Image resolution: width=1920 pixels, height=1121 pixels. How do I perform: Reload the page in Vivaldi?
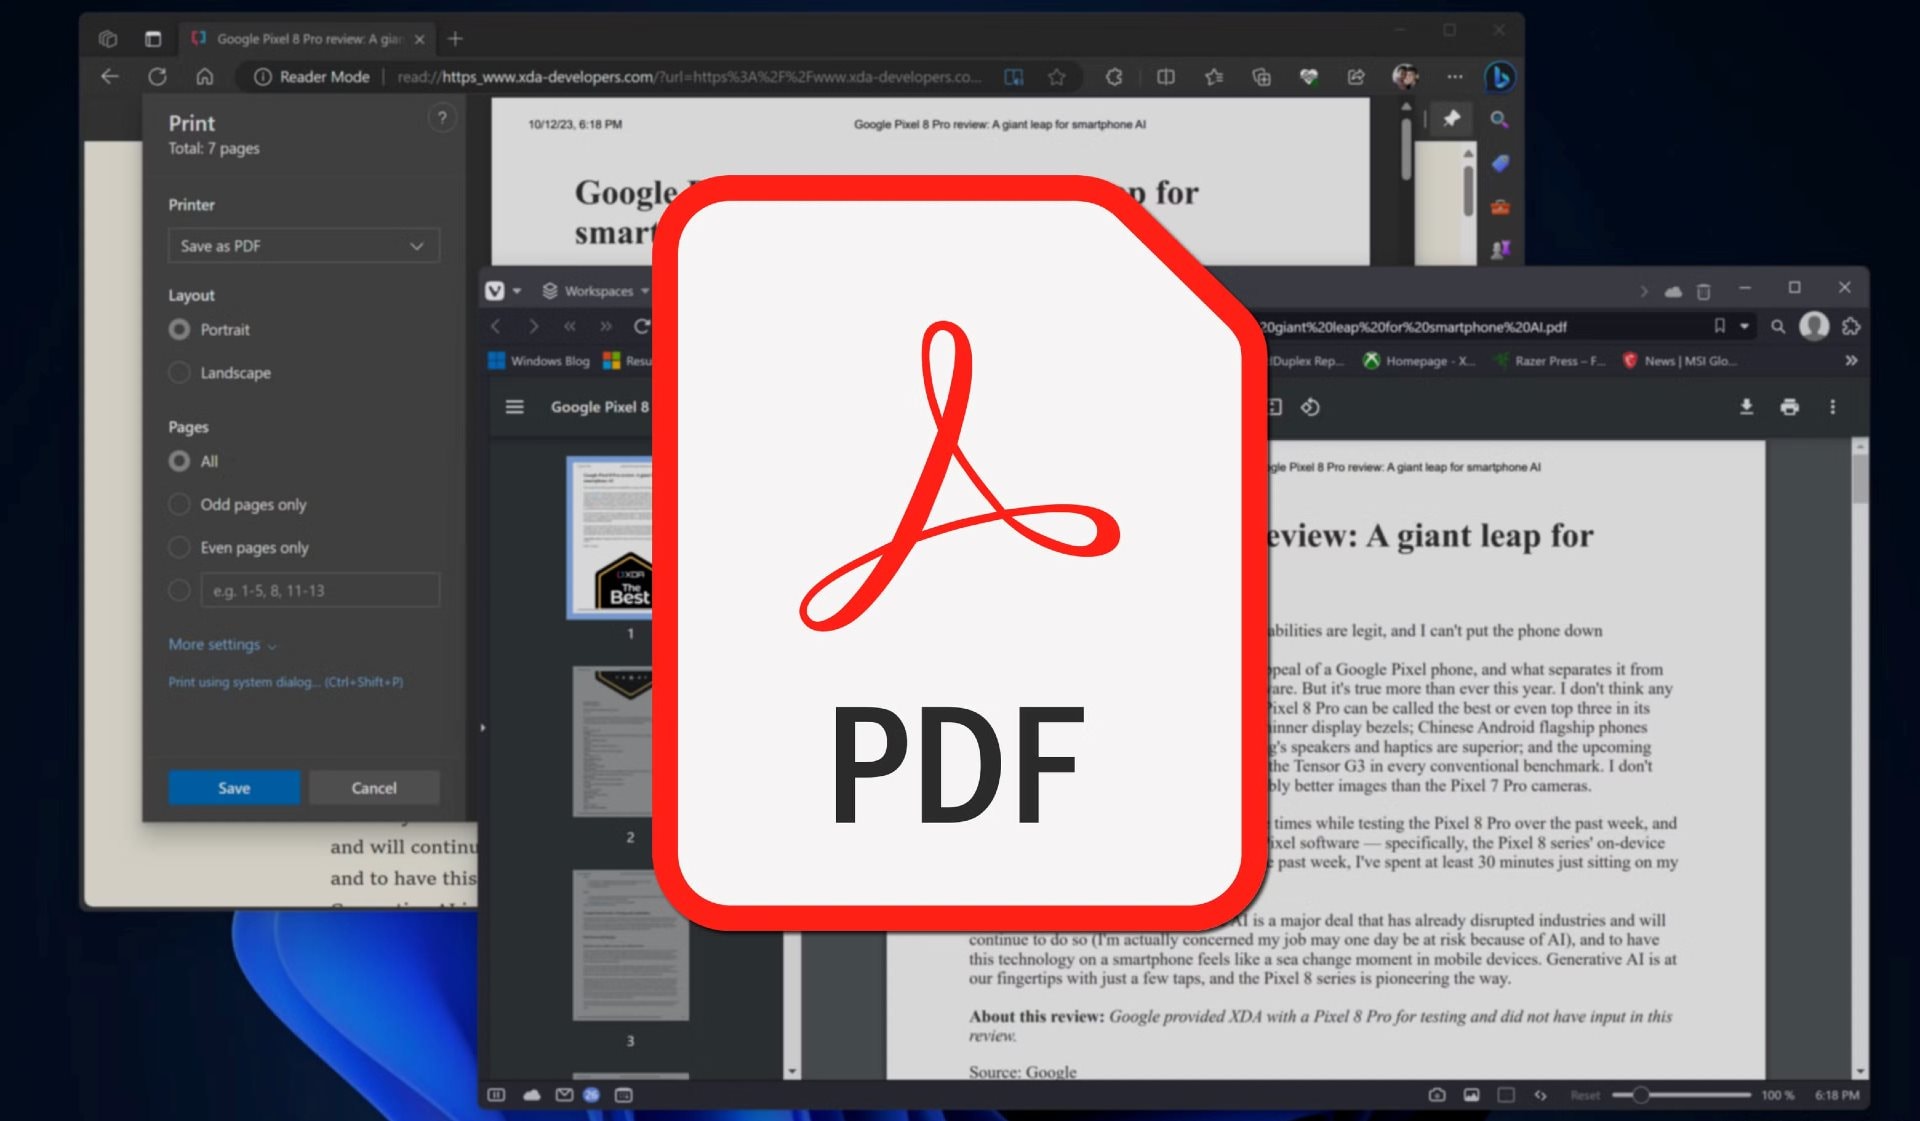tap(641, 326)
